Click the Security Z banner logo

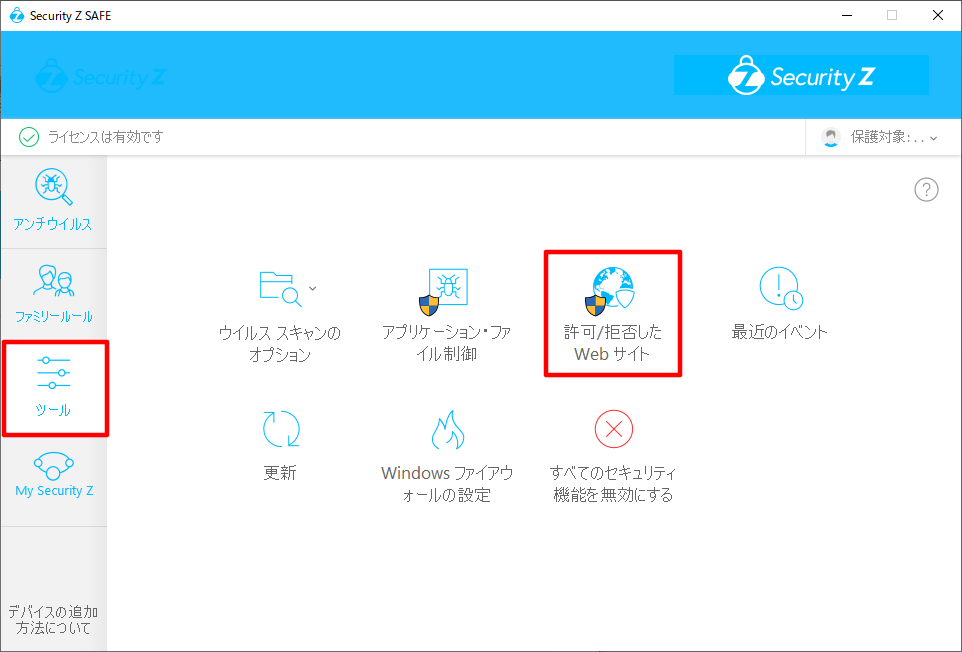pos(801,76)
